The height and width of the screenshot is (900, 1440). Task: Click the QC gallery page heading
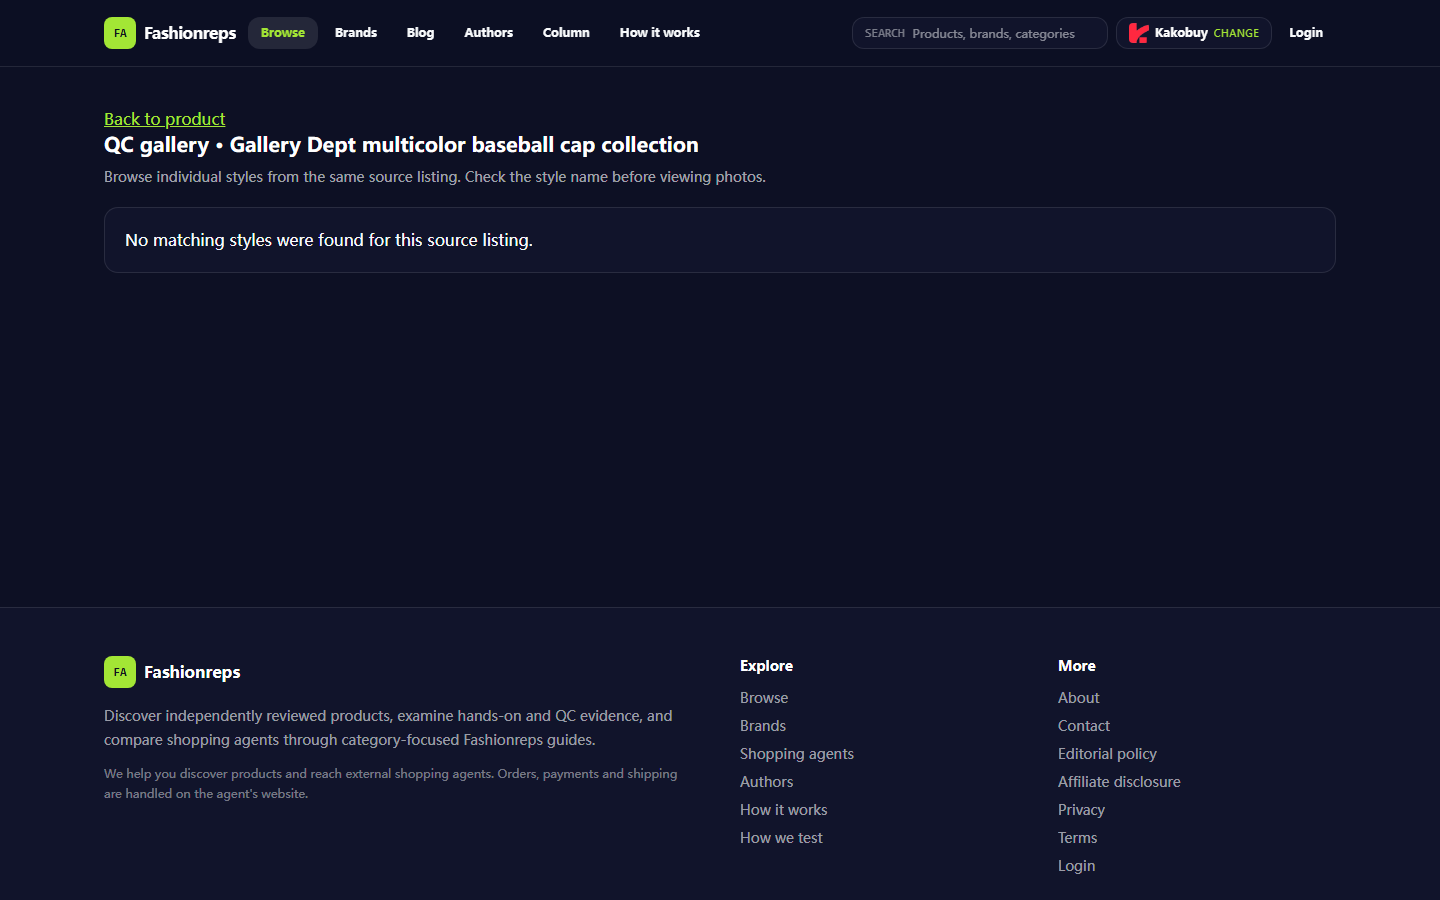tap(401, 145)
